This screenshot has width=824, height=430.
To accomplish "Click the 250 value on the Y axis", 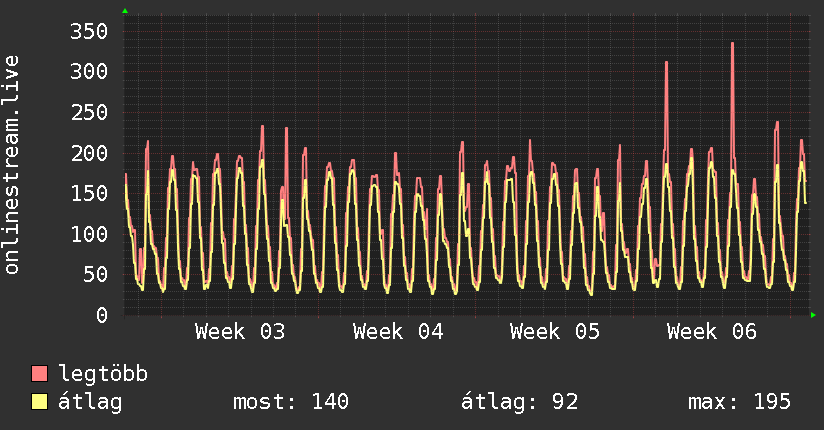I will pyautogui.click(x=89, y=112).
